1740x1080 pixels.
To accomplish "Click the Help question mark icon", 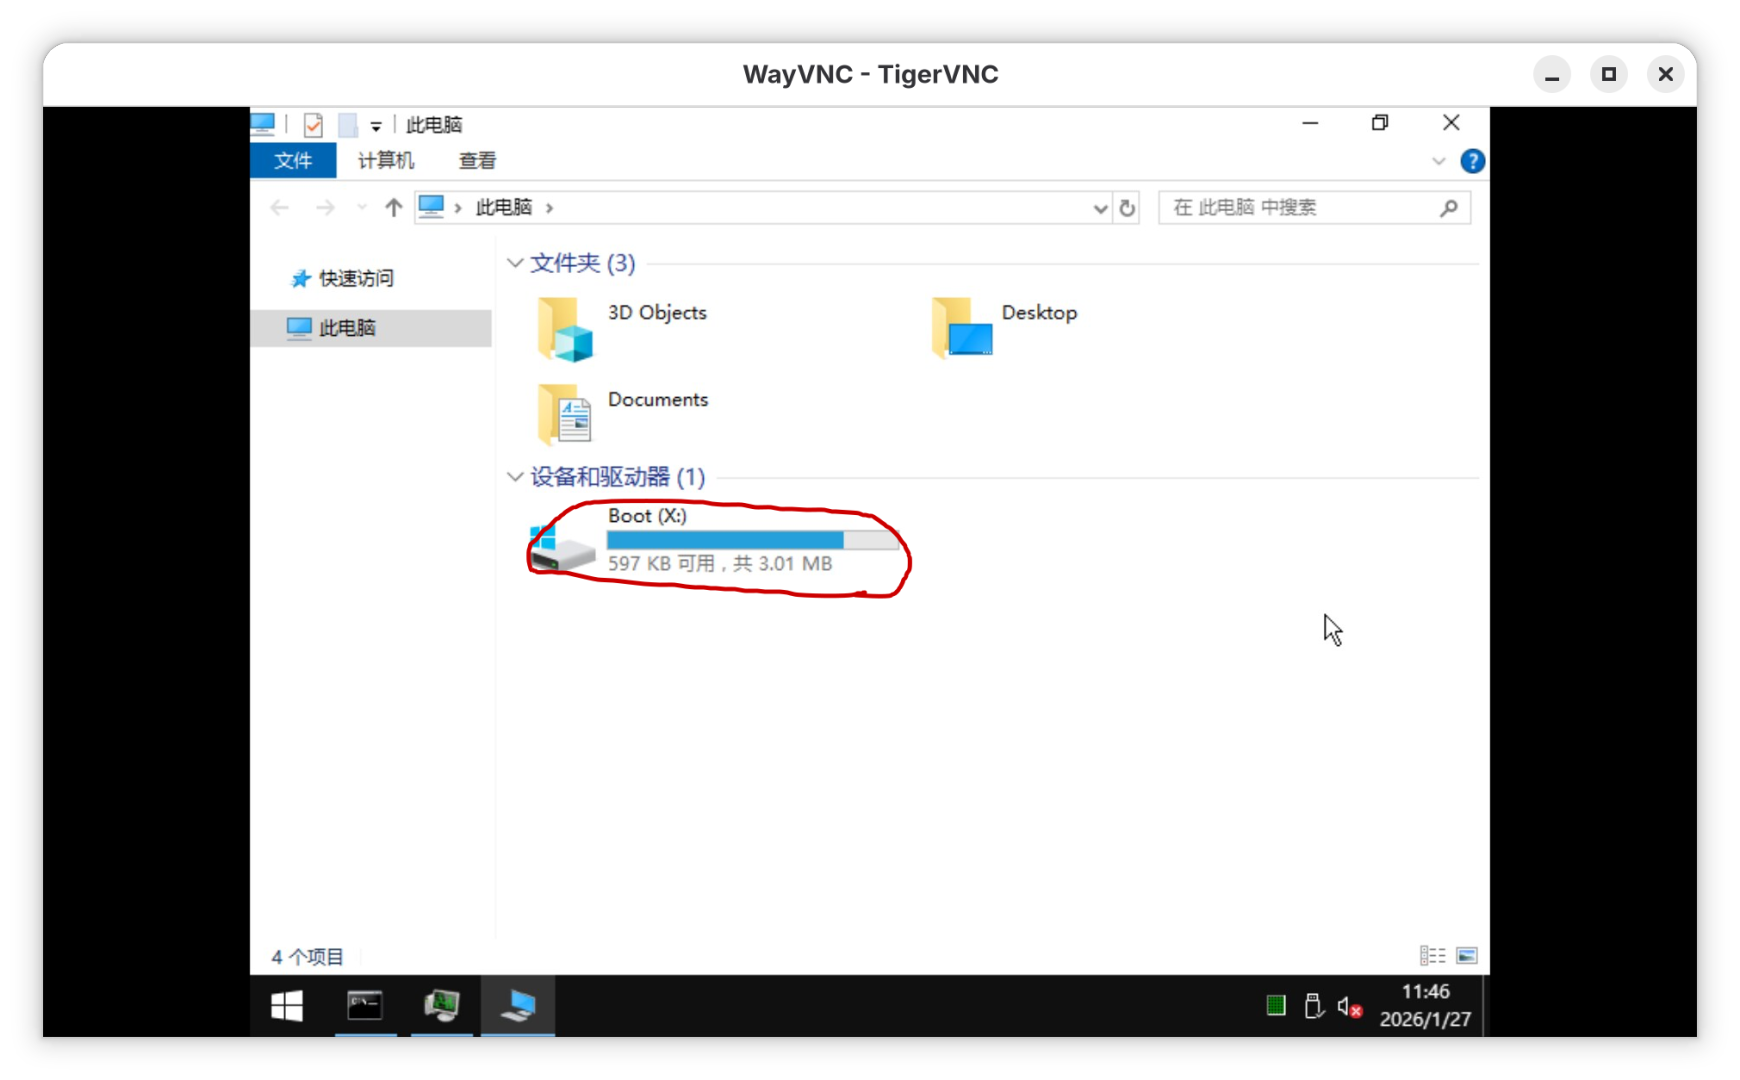I will coord(1472,161).
